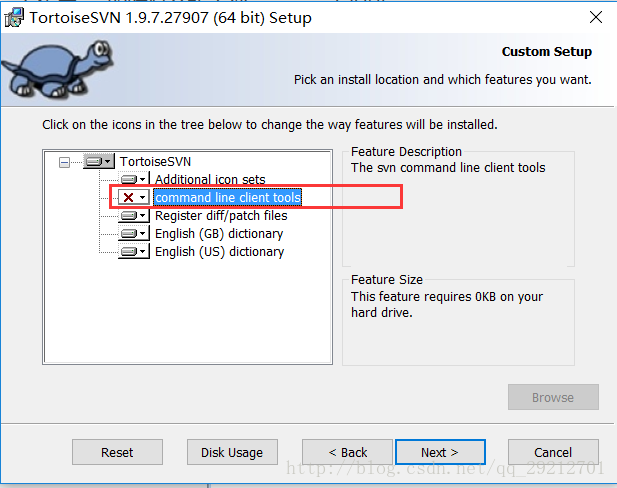Collapse the TortoiseSVN tree node
The height and width of the screenshot is (488, 617).
click(65, 161)
